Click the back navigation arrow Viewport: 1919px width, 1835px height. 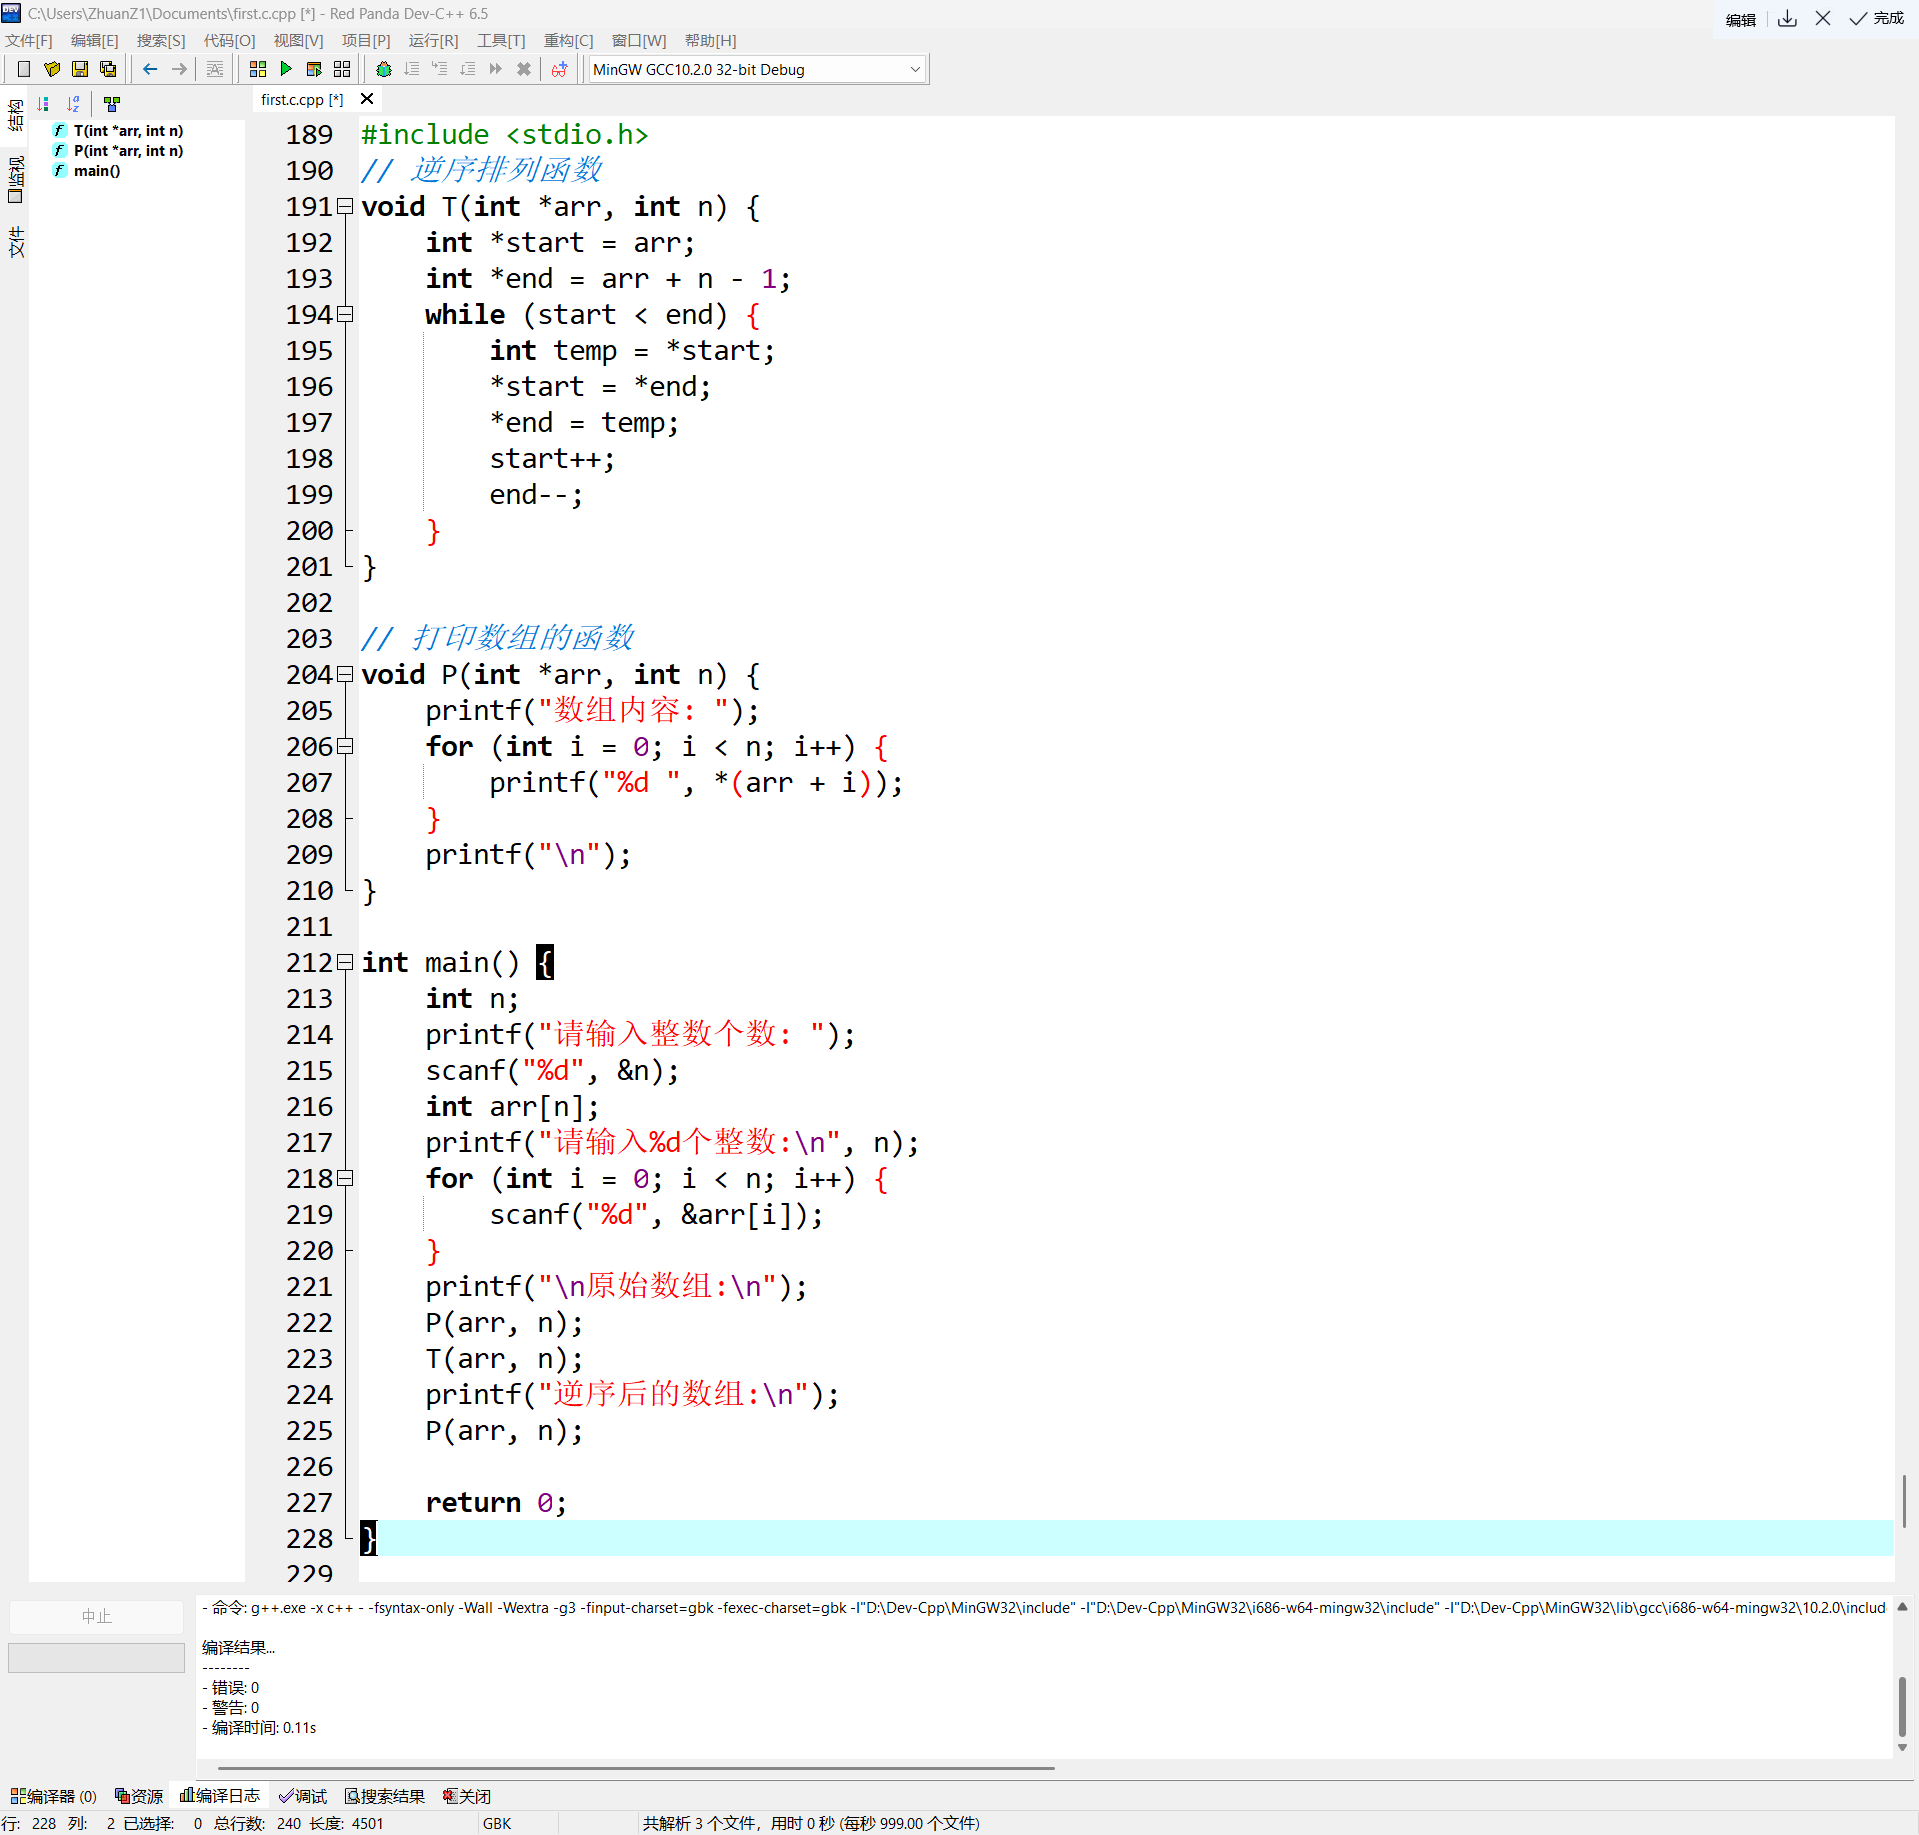click(150, 69)
